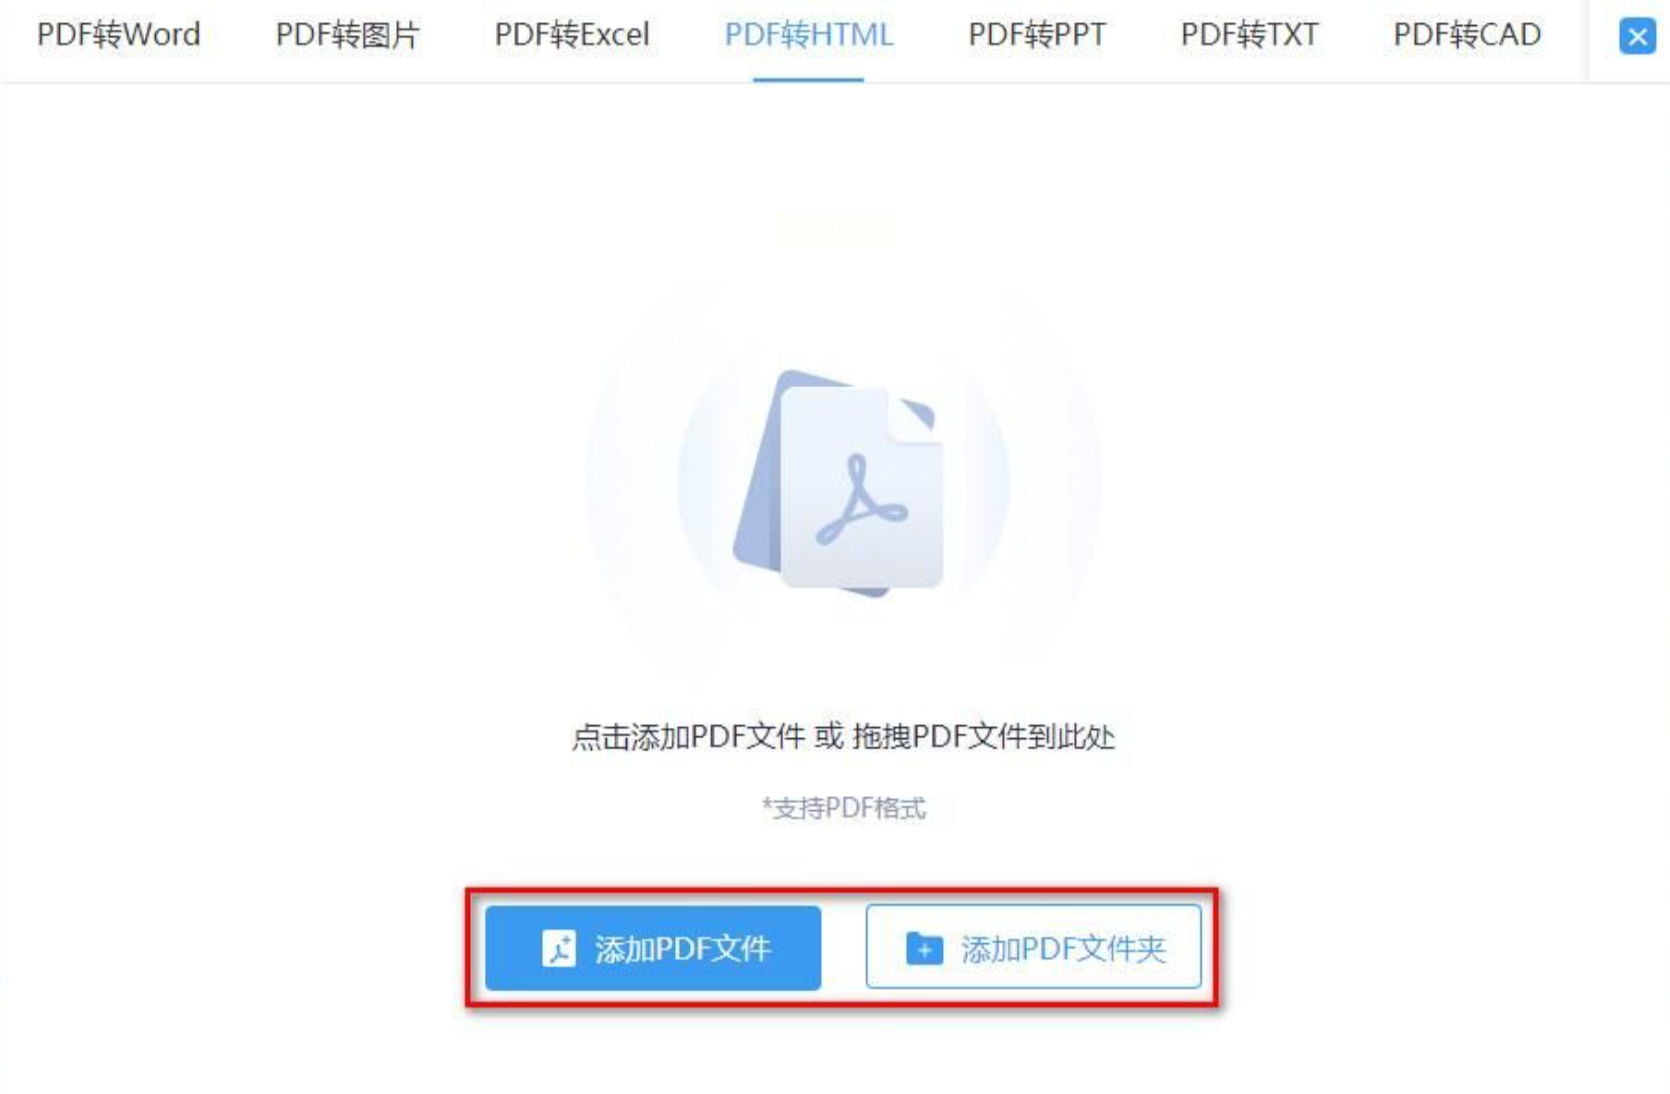Click the blue underline beneath PDF转HTML
Screen dimensions: 1670x1094
(x=808, y=79)
